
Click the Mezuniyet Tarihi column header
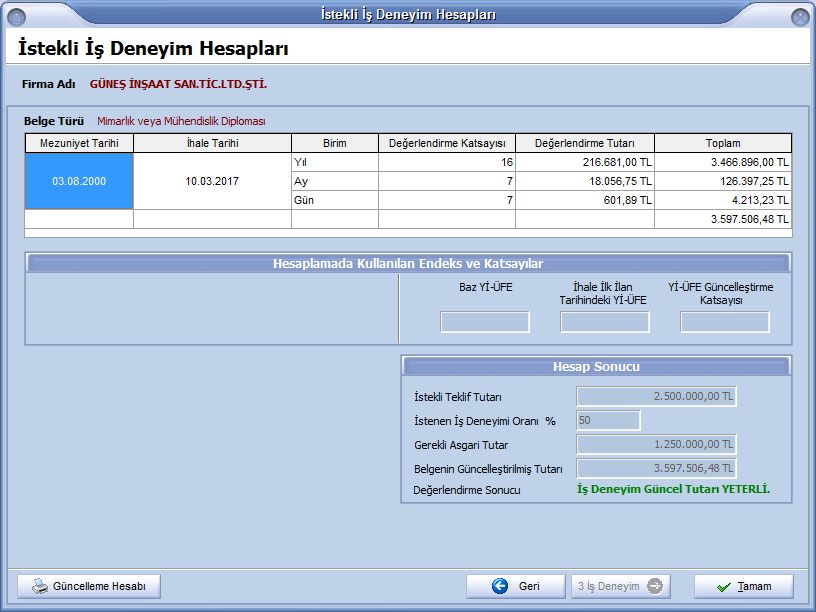(x=79, y=143)
